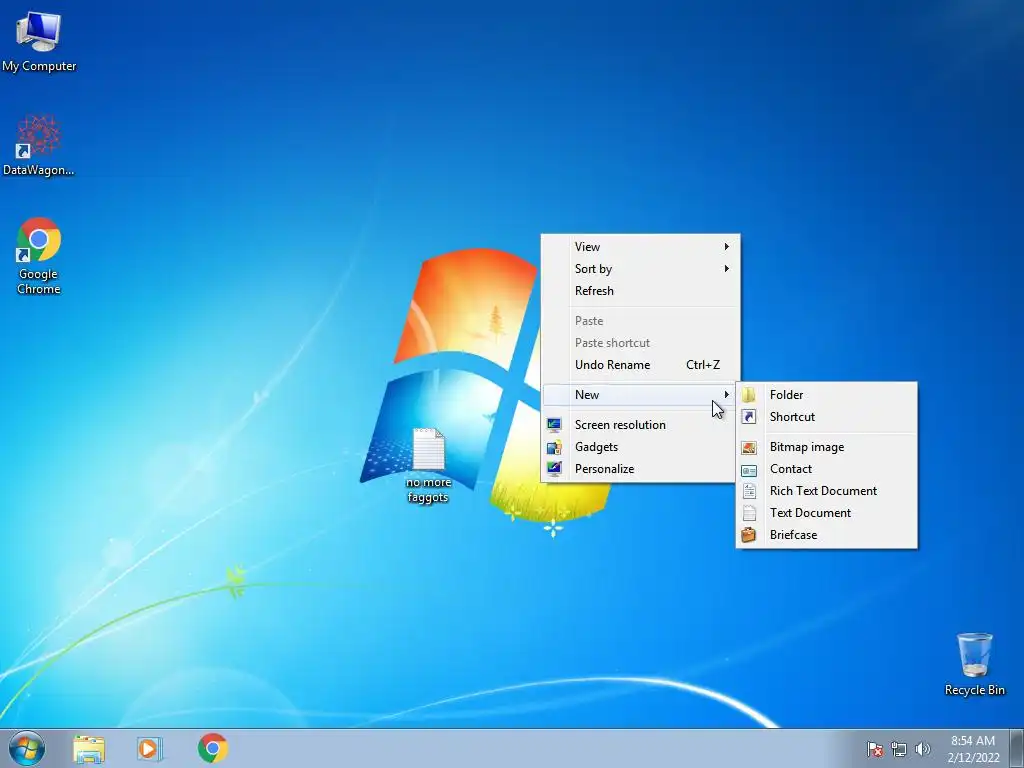This screenshot has width=1024, height=768.
Task: Choose Refresh from the context menu
Action: 641,291
